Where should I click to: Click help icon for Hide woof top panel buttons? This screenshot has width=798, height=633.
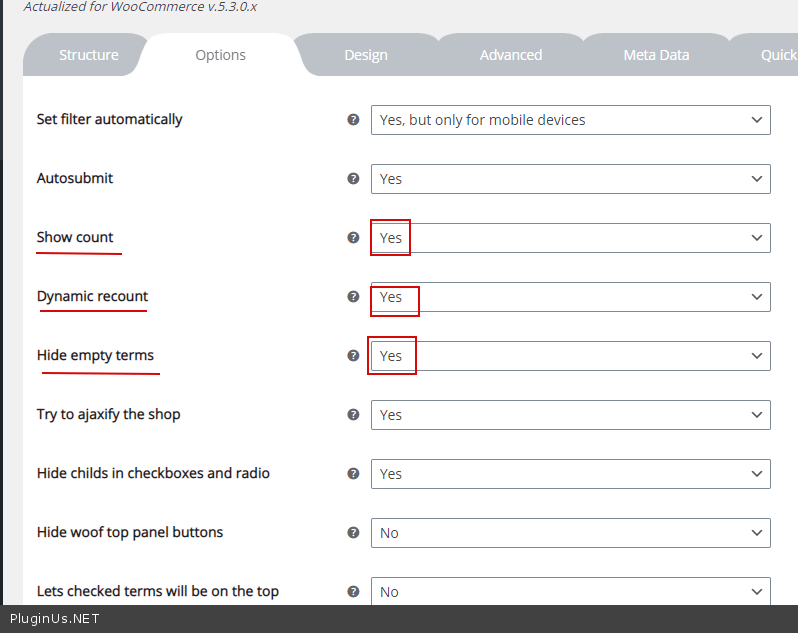click(x=353, y=532)
